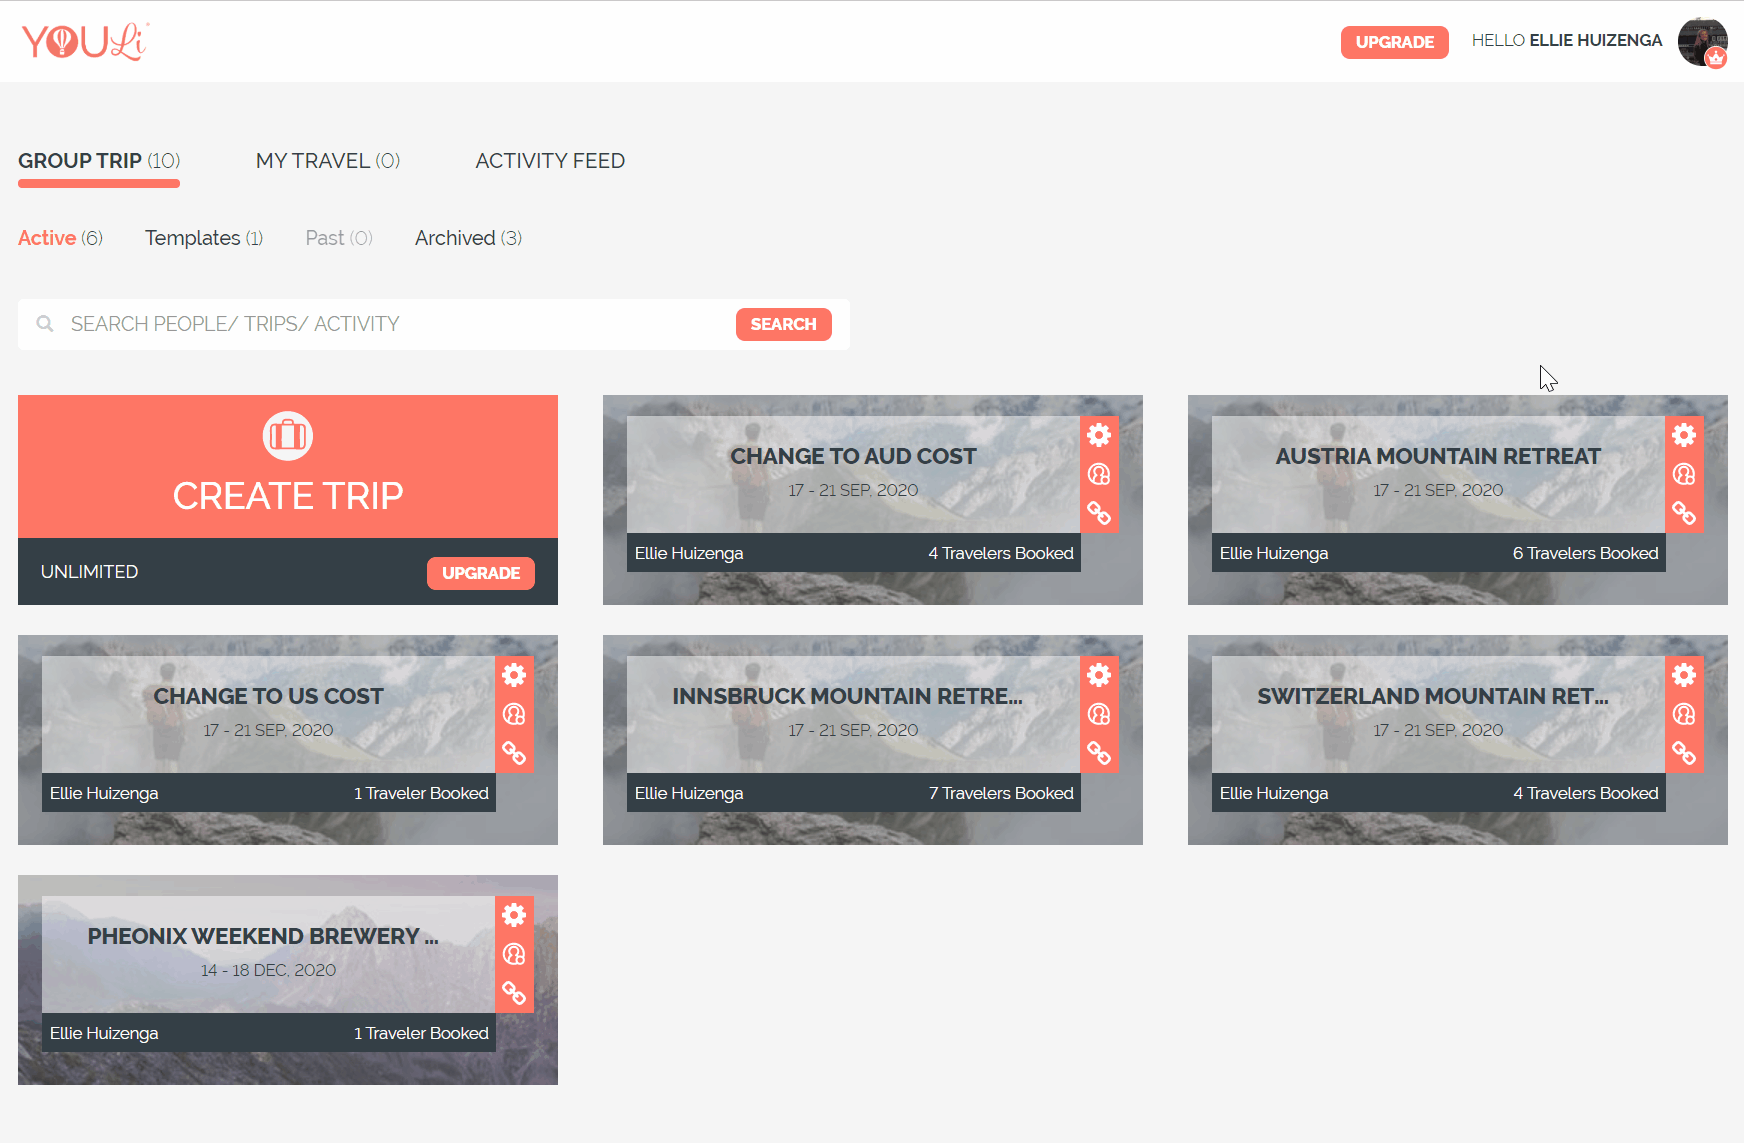
Task: Click the Search button
Action: tap(783, 324)
